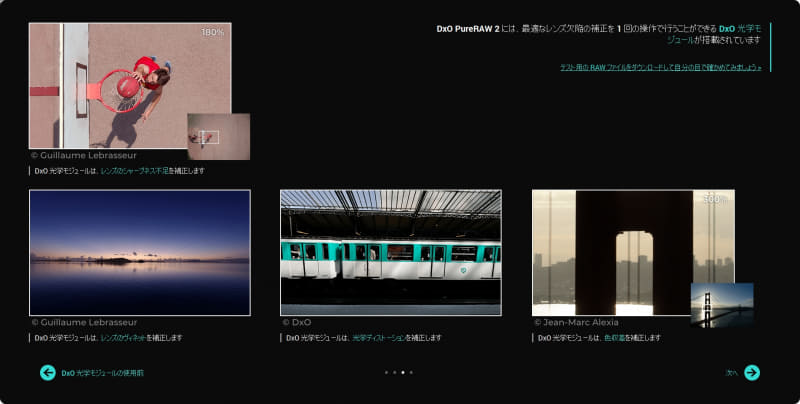The width and height of the screenshot is (800, 404).
Task: Click the DxO 光学モジュールの使用前 label
Action: coord(103,373)
